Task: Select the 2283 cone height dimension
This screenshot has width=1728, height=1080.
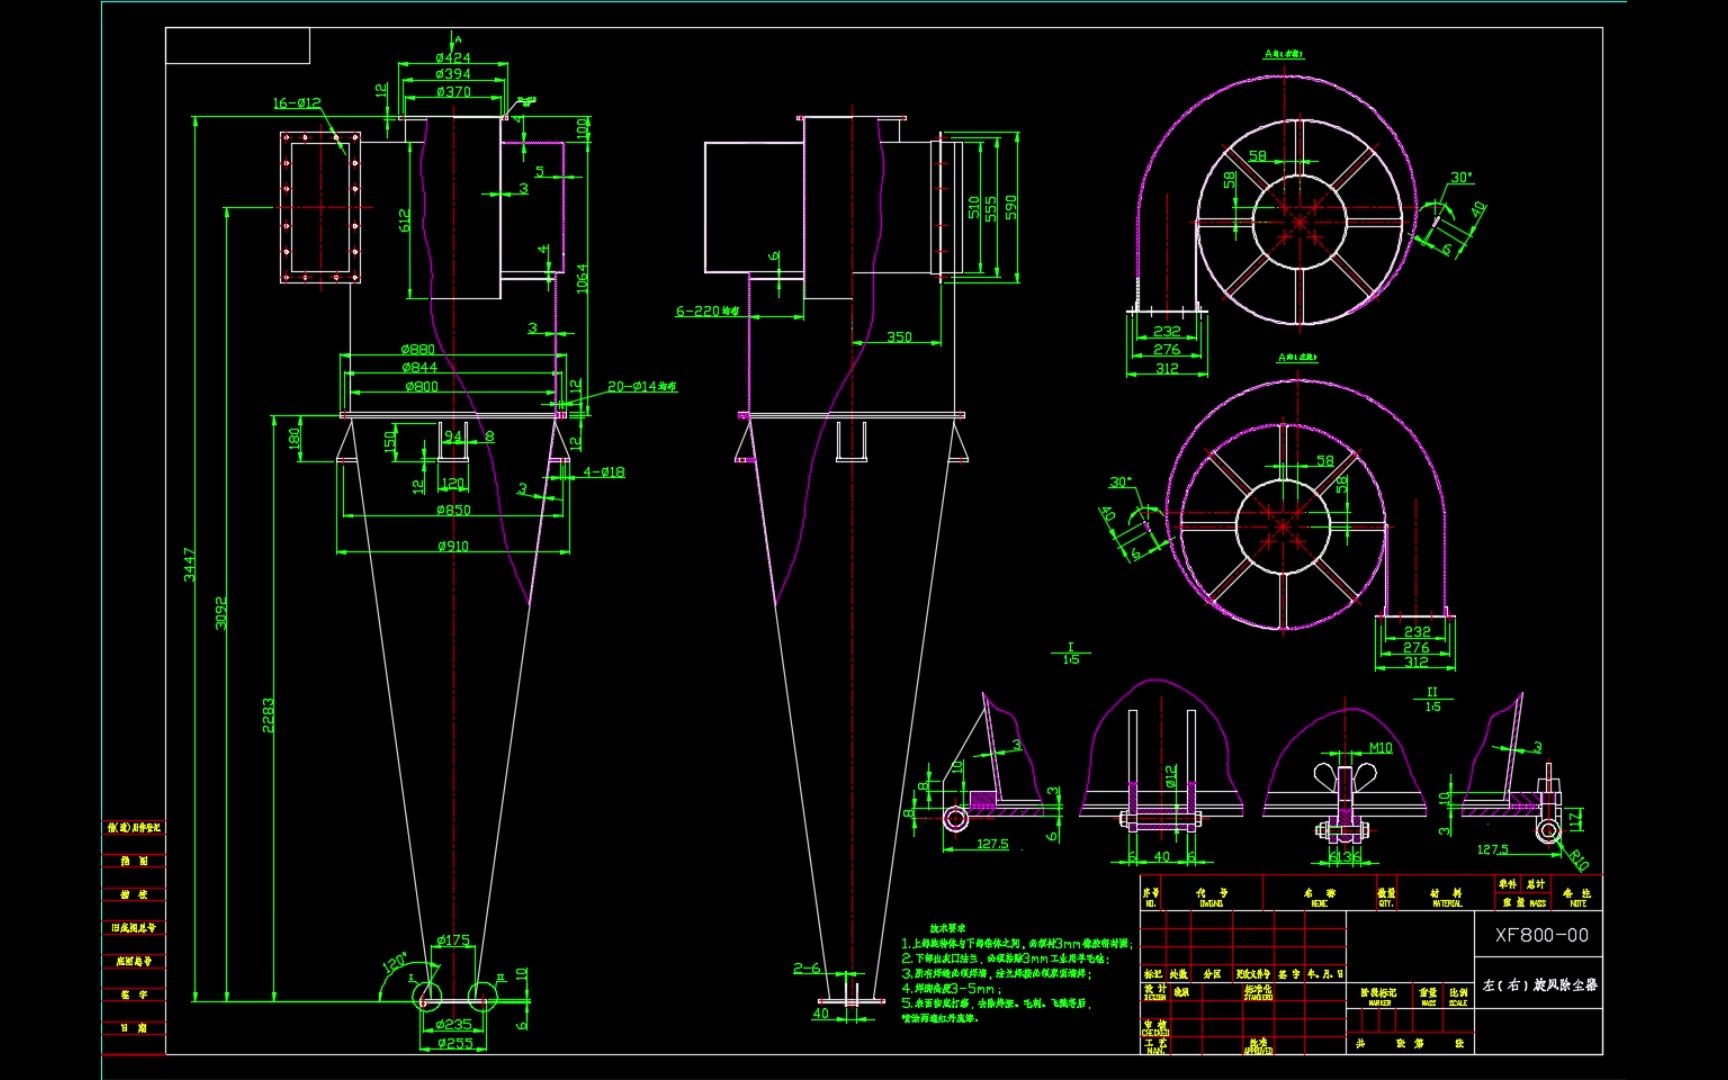Action: coord(268,715)
